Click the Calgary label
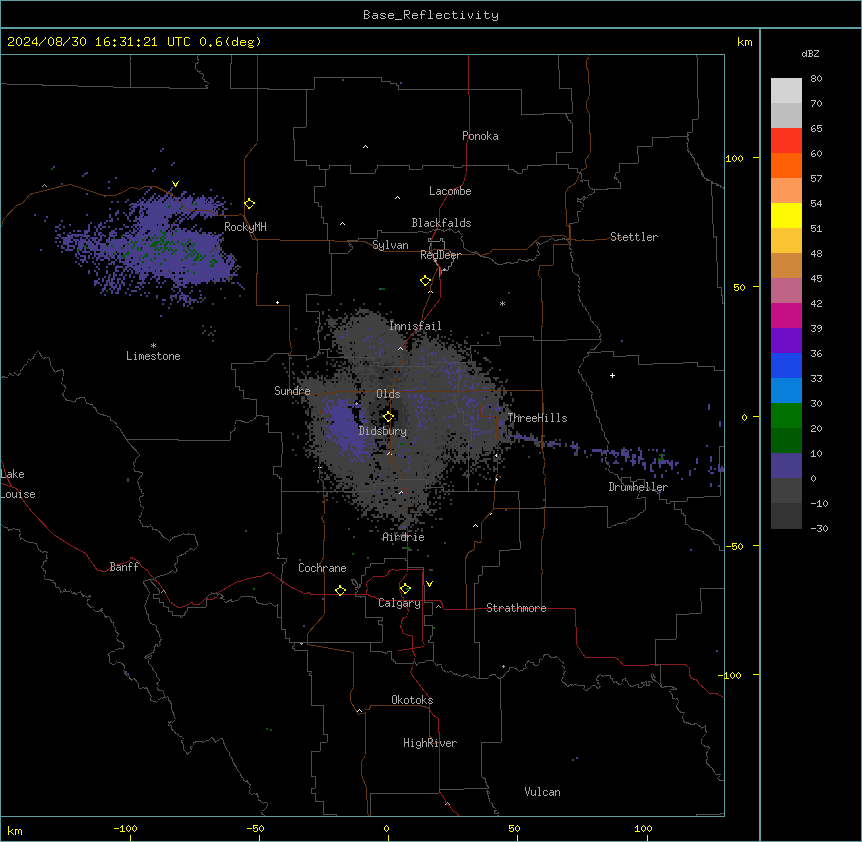862x842 pixels. (400, 603)
